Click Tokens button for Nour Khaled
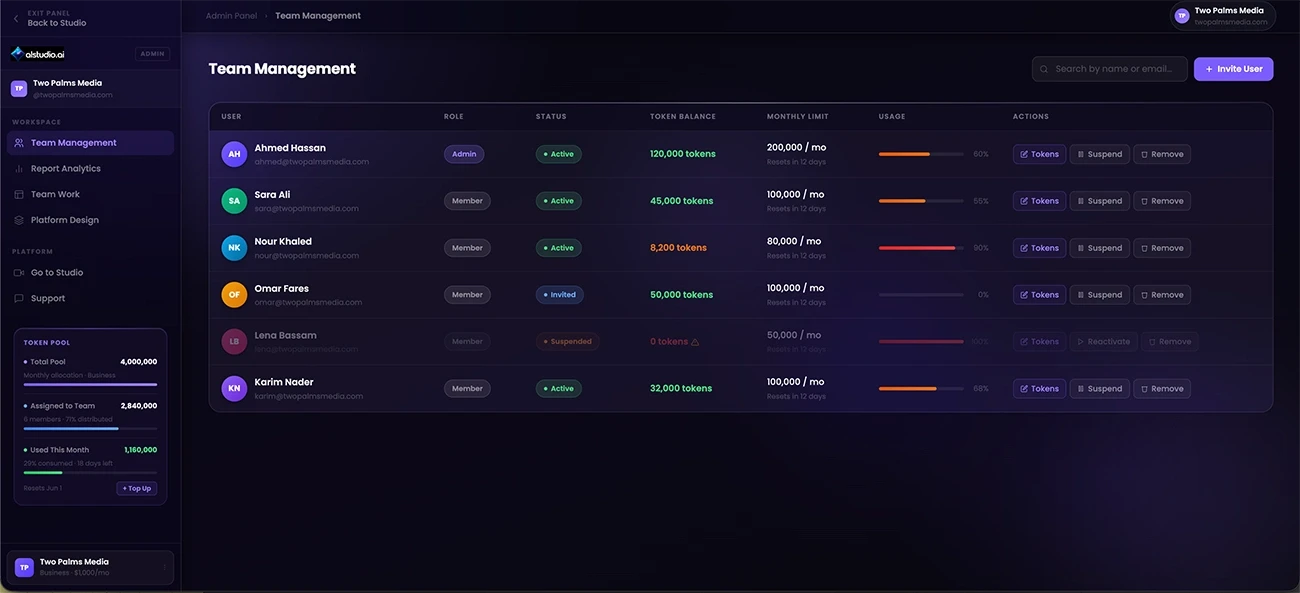 point(1039,248)
